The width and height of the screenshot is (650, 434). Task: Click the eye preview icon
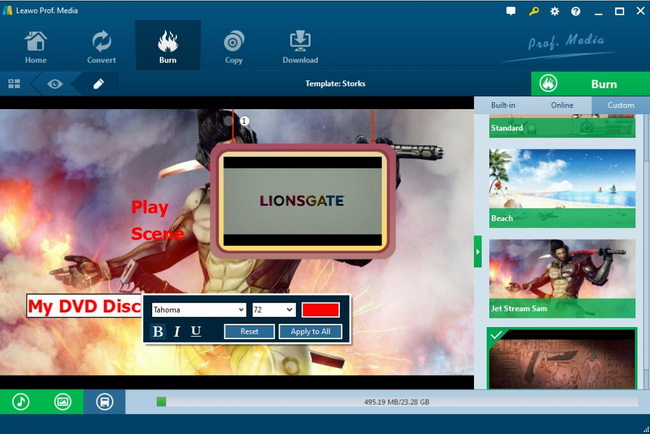55,84
